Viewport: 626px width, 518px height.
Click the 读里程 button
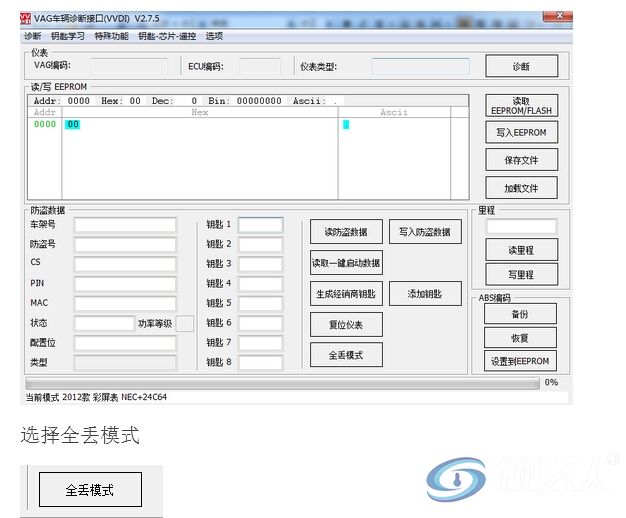521,250
